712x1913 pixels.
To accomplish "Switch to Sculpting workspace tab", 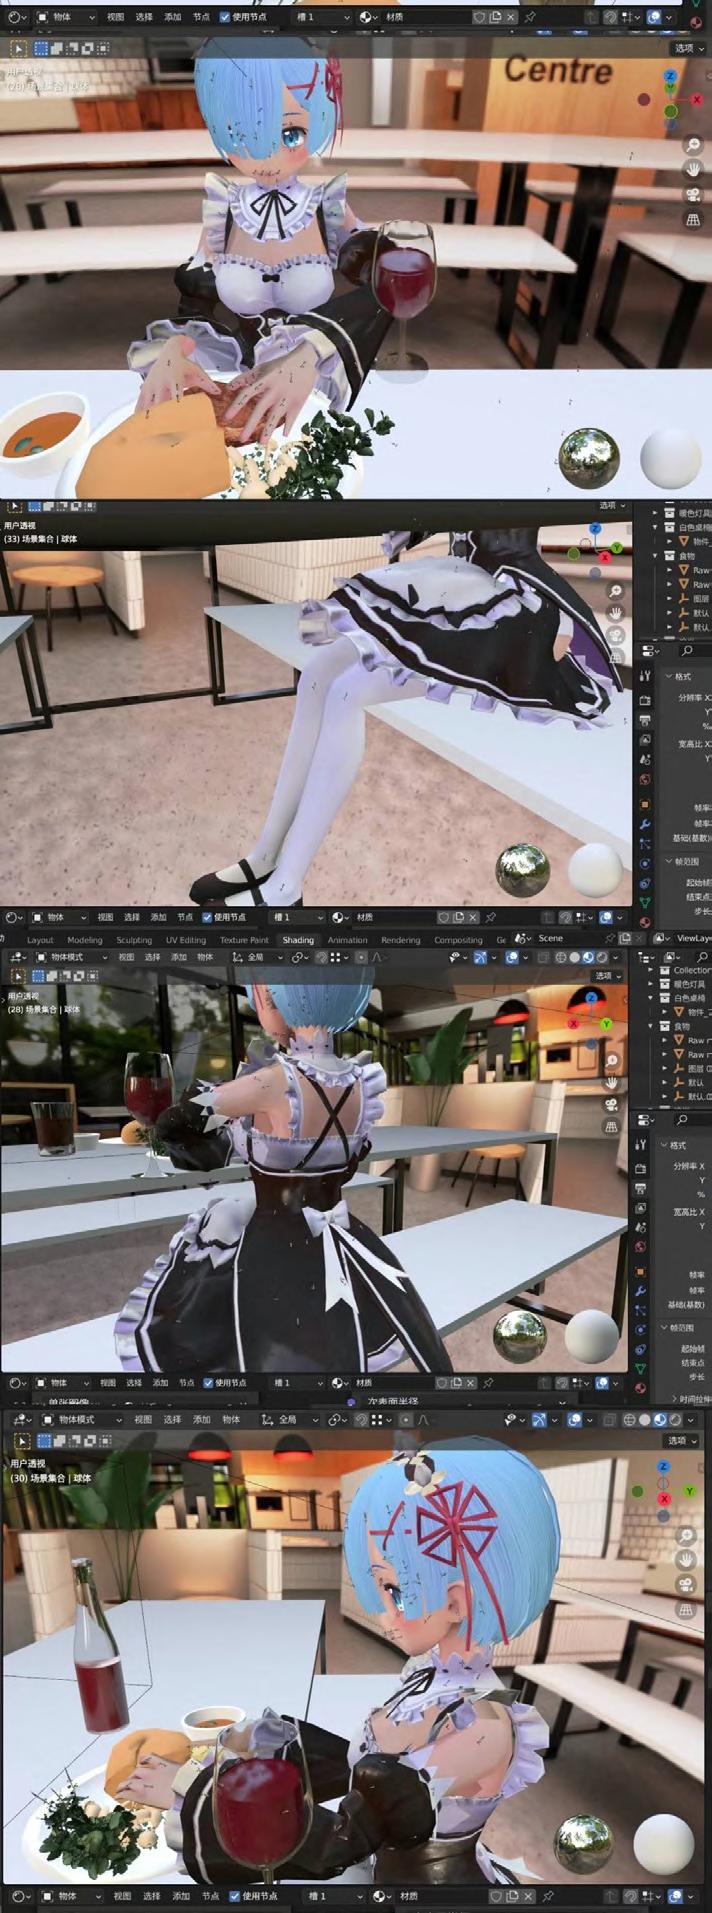I will click(x=134, y=940).
